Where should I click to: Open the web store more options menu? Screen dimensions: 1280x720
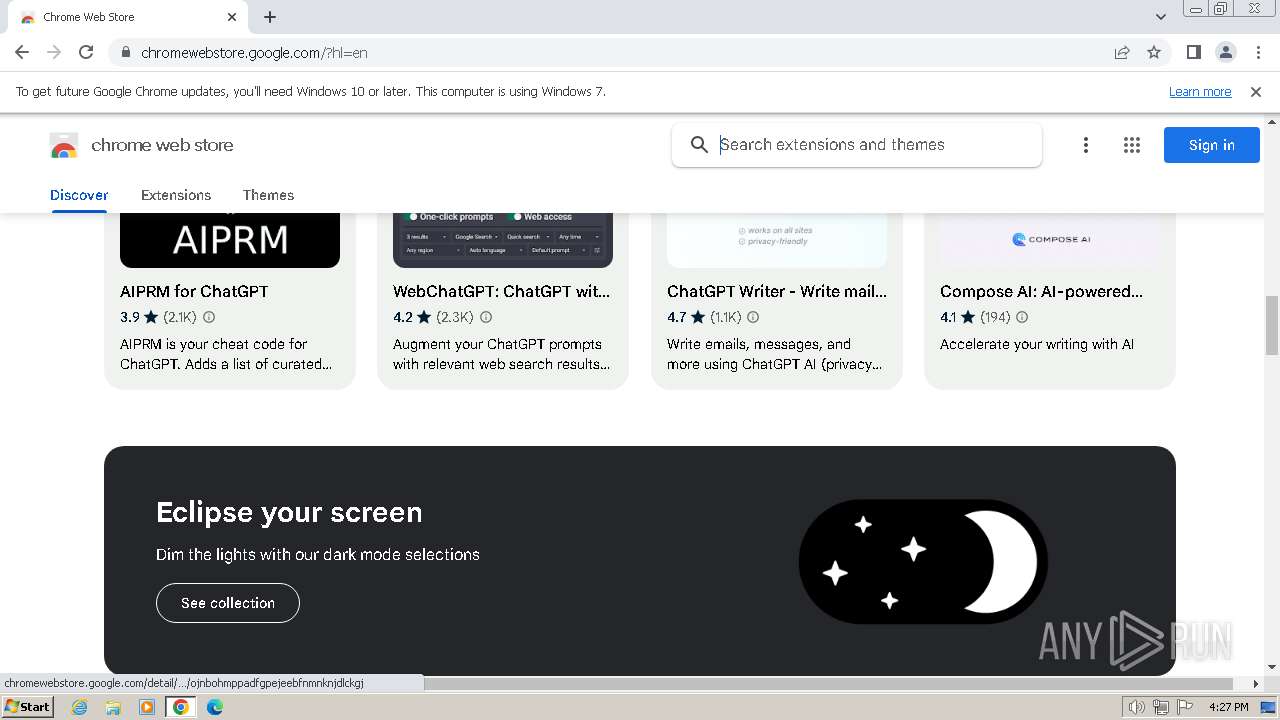tap(1085, 145)
